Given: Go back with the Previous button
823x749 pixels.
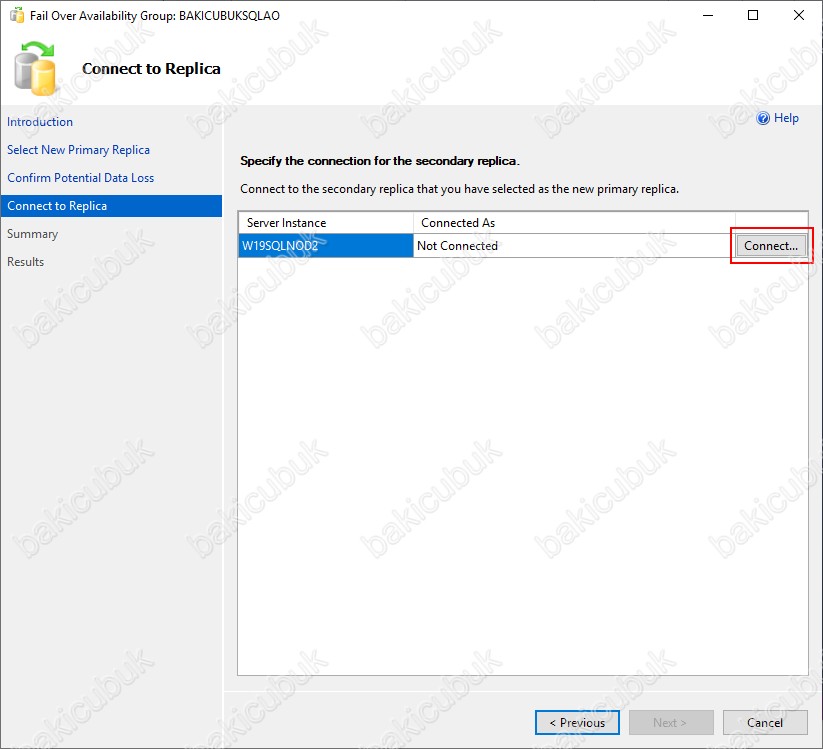Looking at the screenshot, I should [x=577, y=723].
